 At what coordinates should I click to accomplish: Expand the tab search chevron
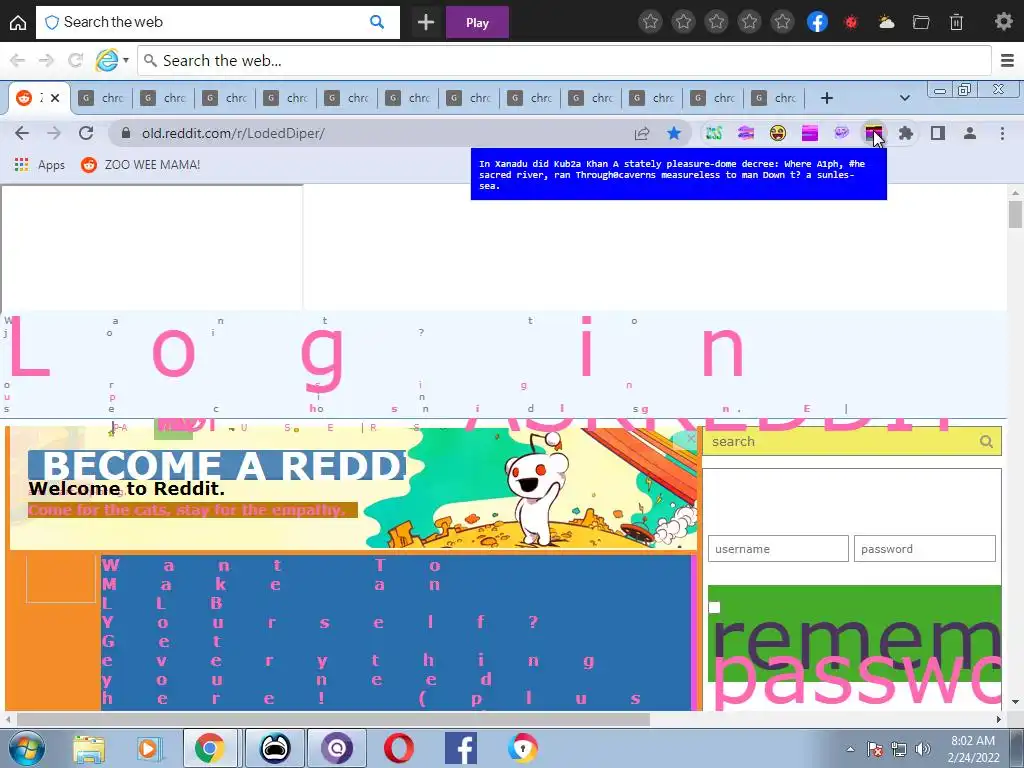904,98
